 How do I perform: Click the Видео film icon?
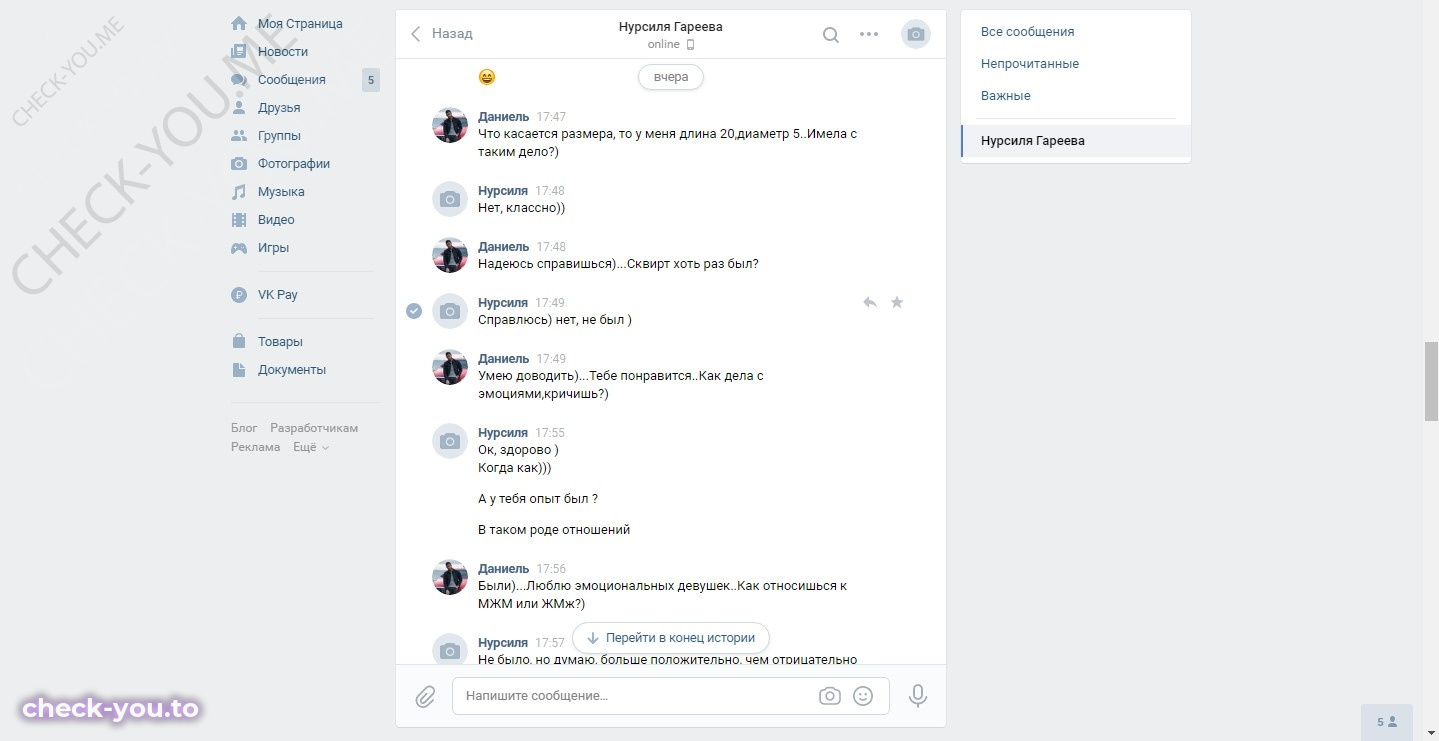239,219
